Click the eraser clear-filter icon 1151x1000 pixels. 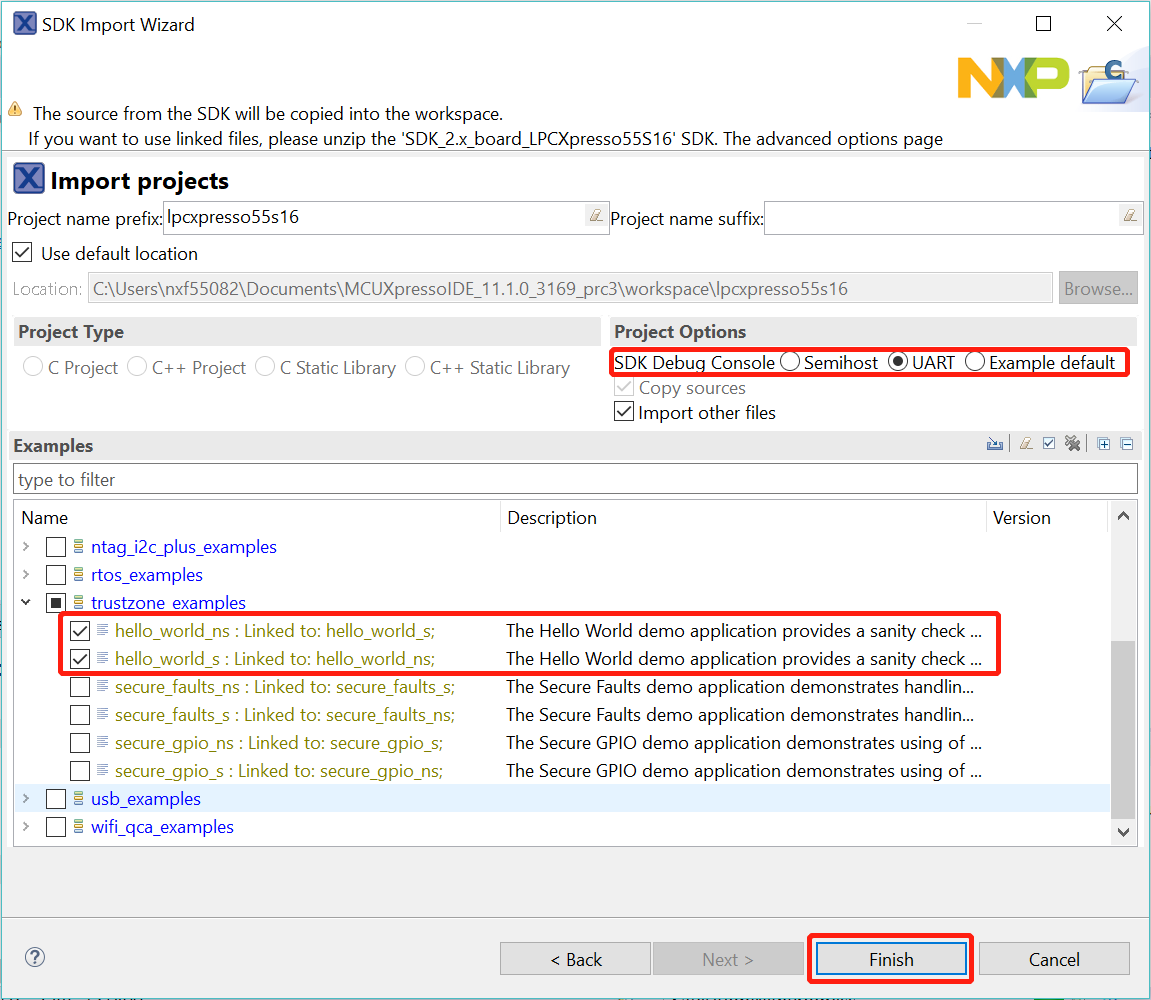point(1025,444)
